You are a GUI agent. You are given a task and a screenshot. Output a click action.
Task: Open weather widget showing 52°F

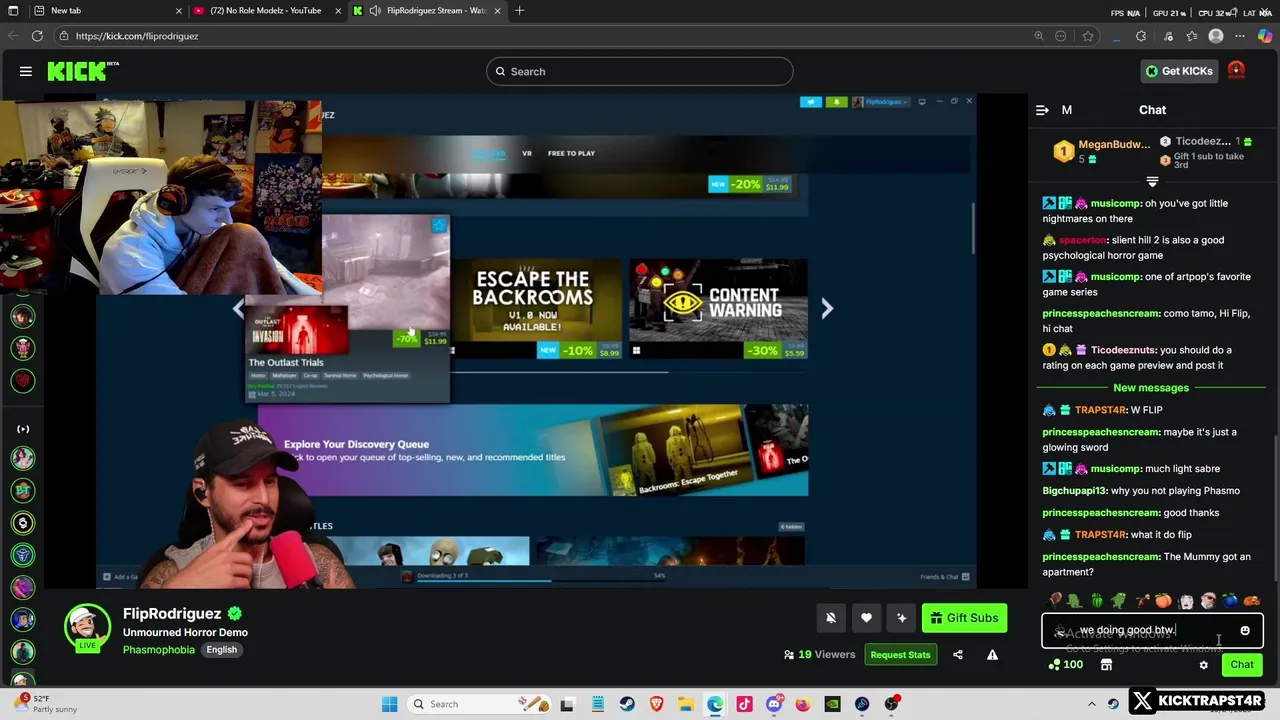[45, 704]
